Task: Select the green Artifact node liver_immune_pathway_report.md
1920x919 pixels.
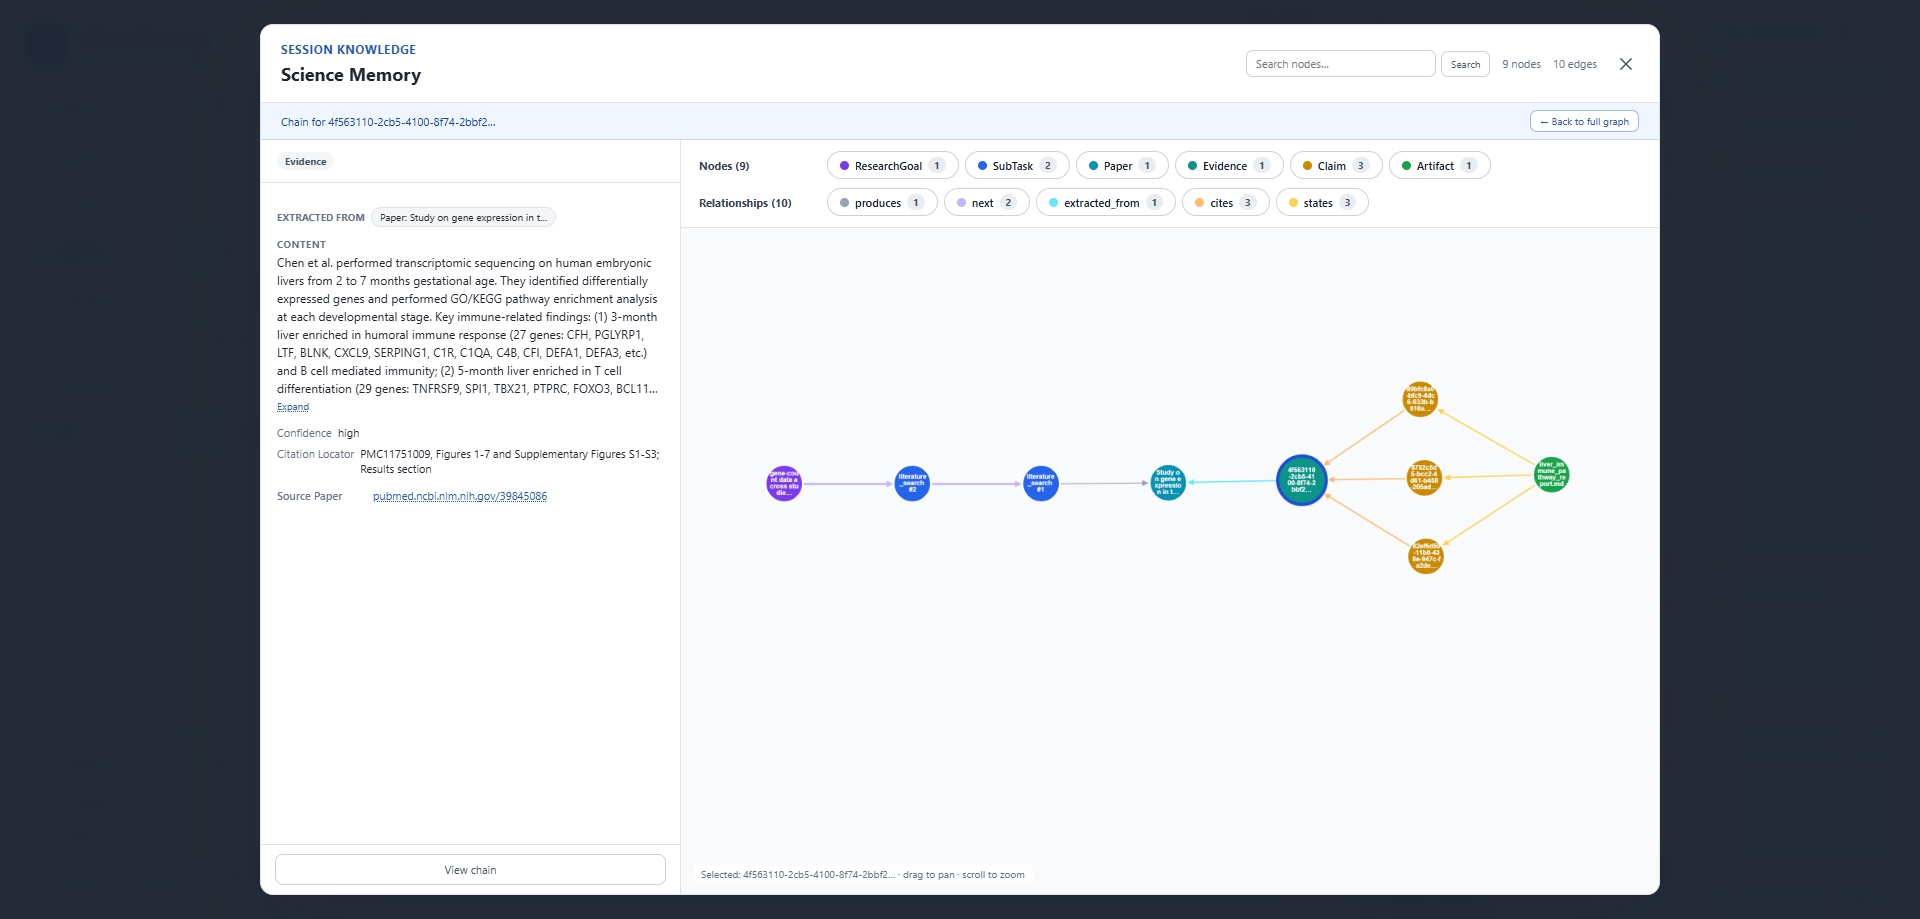Action: pyautogui.click(x=1552, y=475)
